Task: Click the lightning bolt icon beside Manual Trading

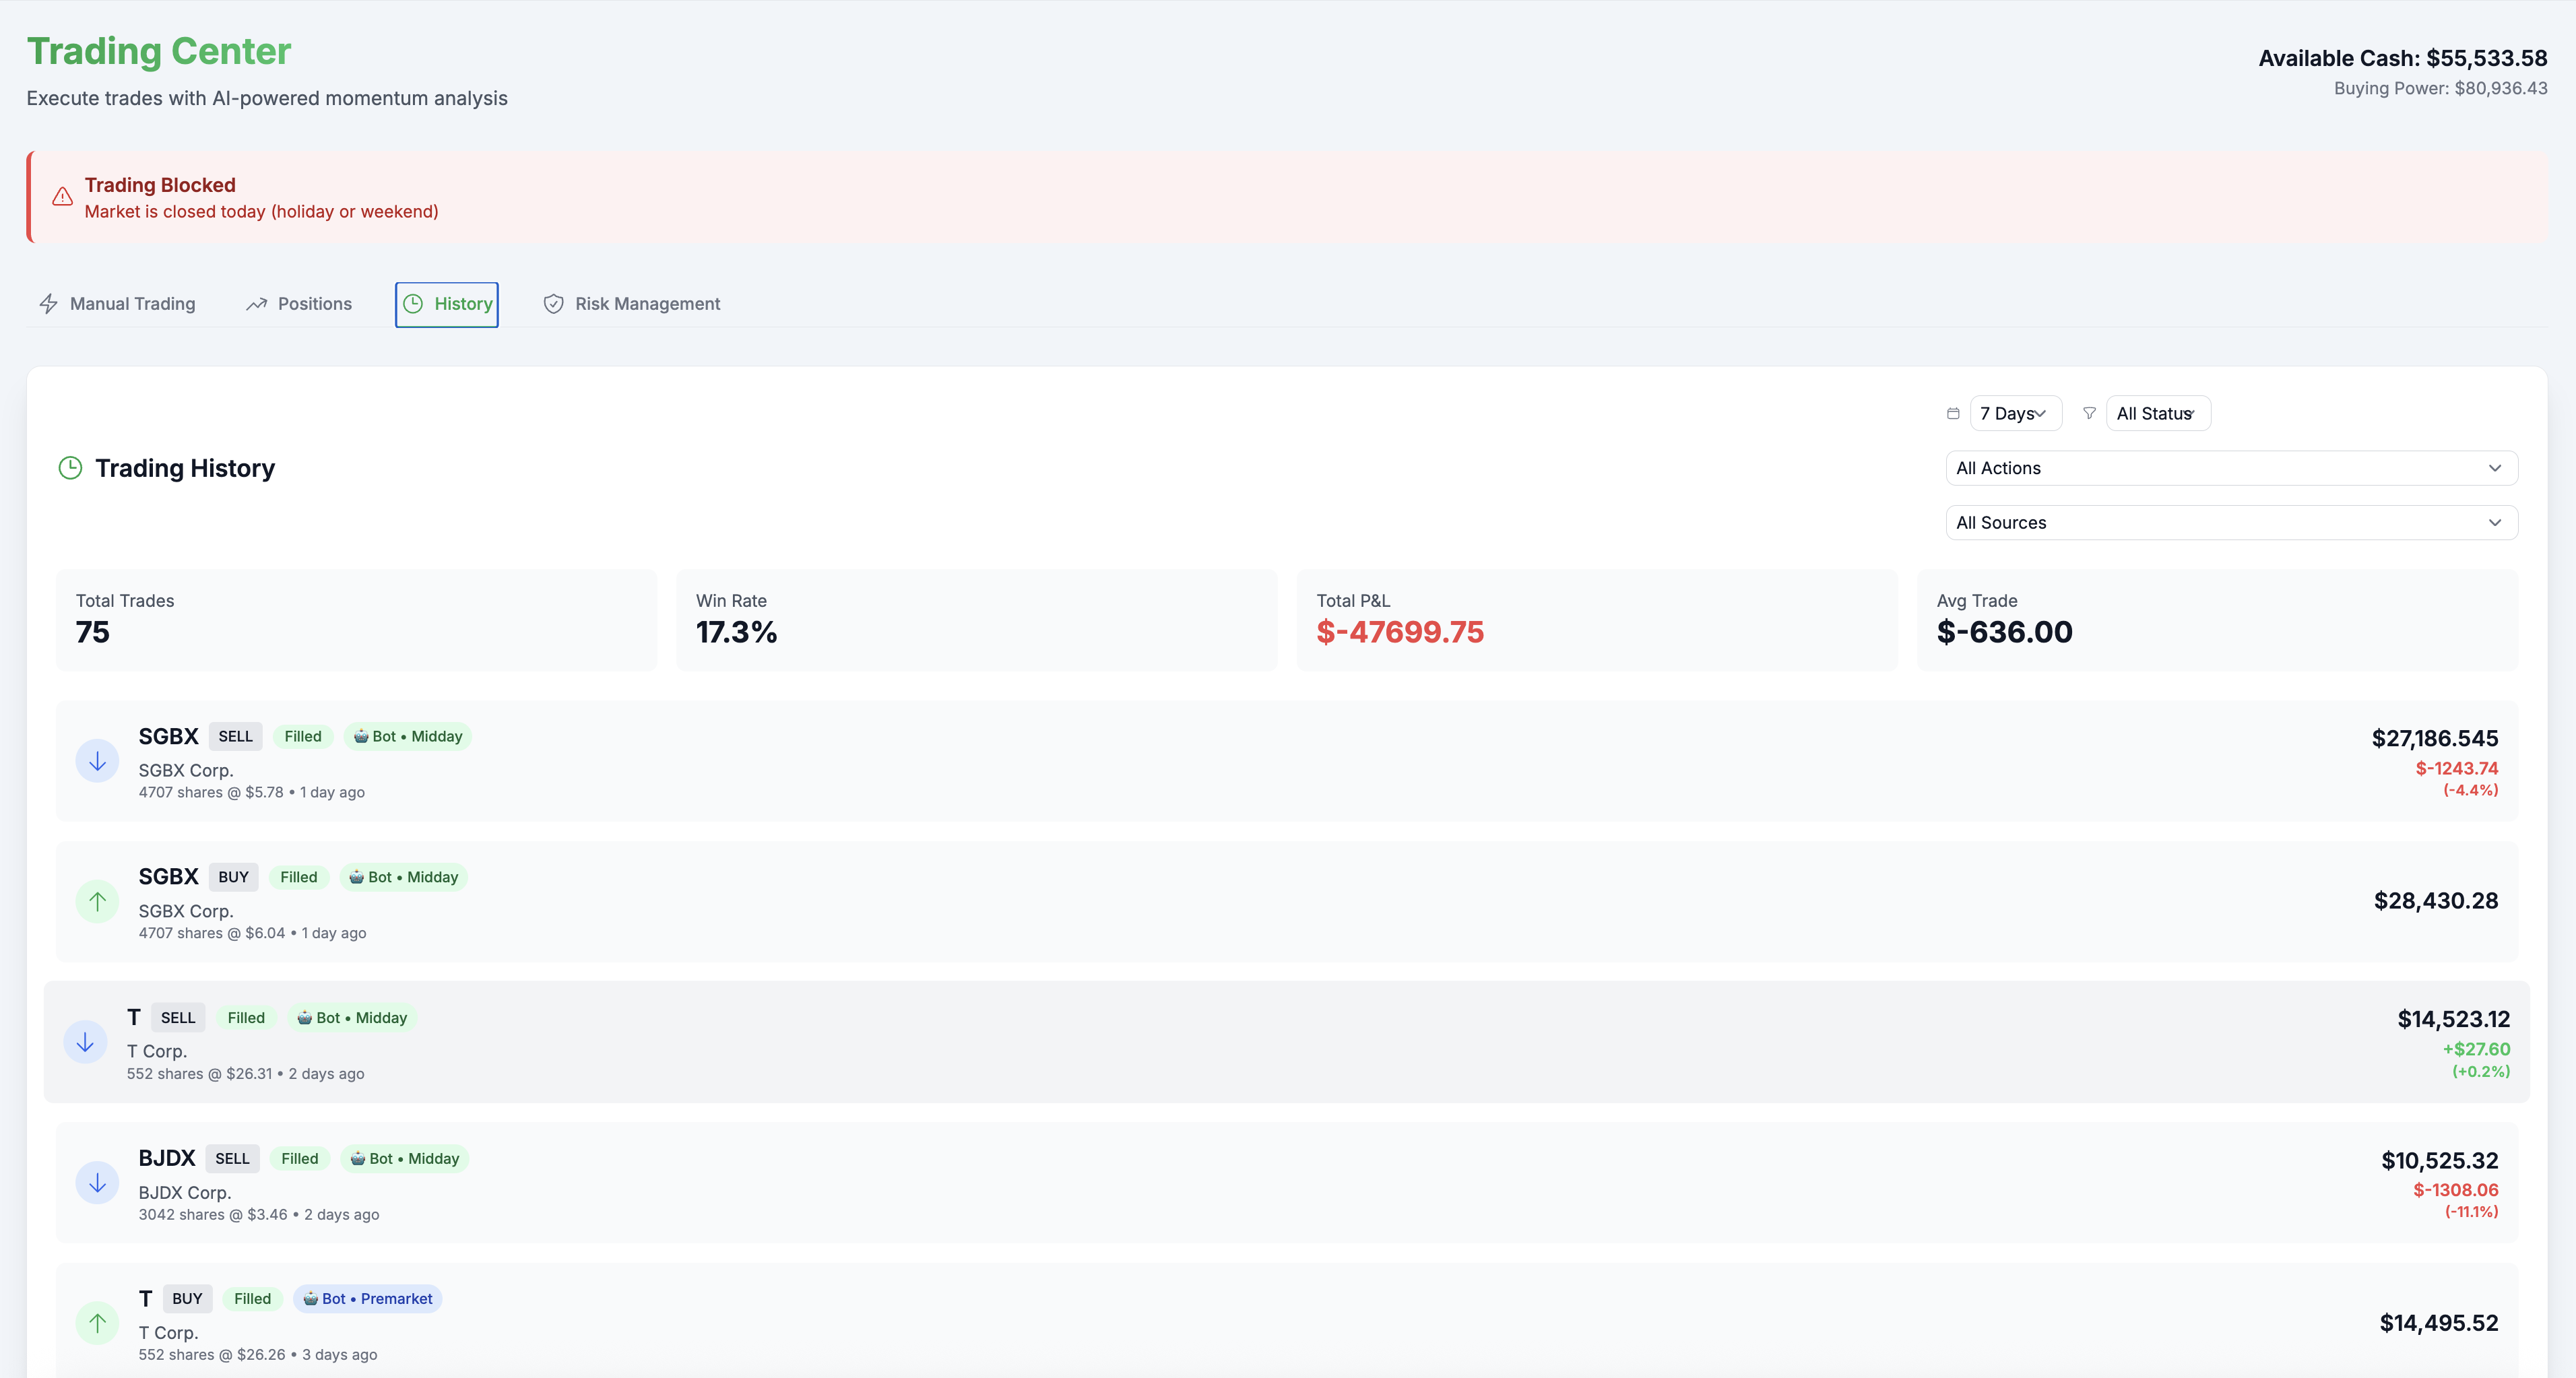Action: [x=48, y=304]
